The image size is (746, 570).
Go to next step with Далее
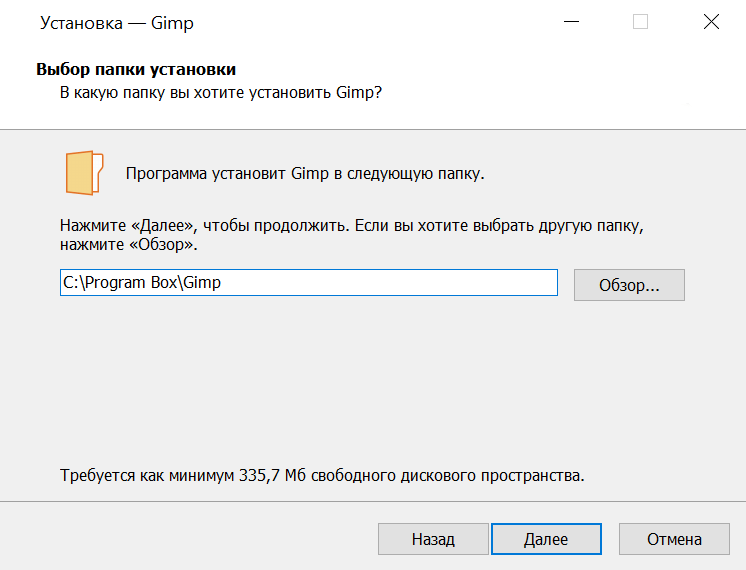click(x=546, y=539)
